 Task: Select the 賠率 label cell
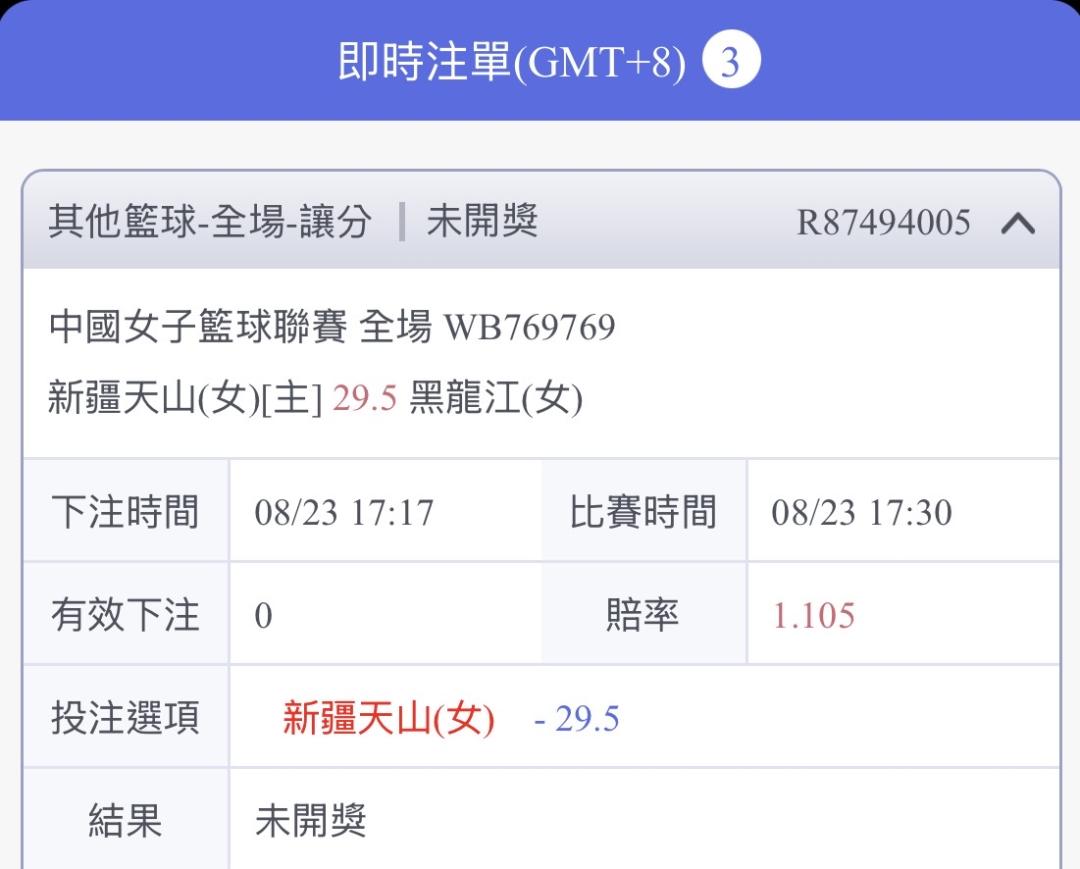click(643, 614)
